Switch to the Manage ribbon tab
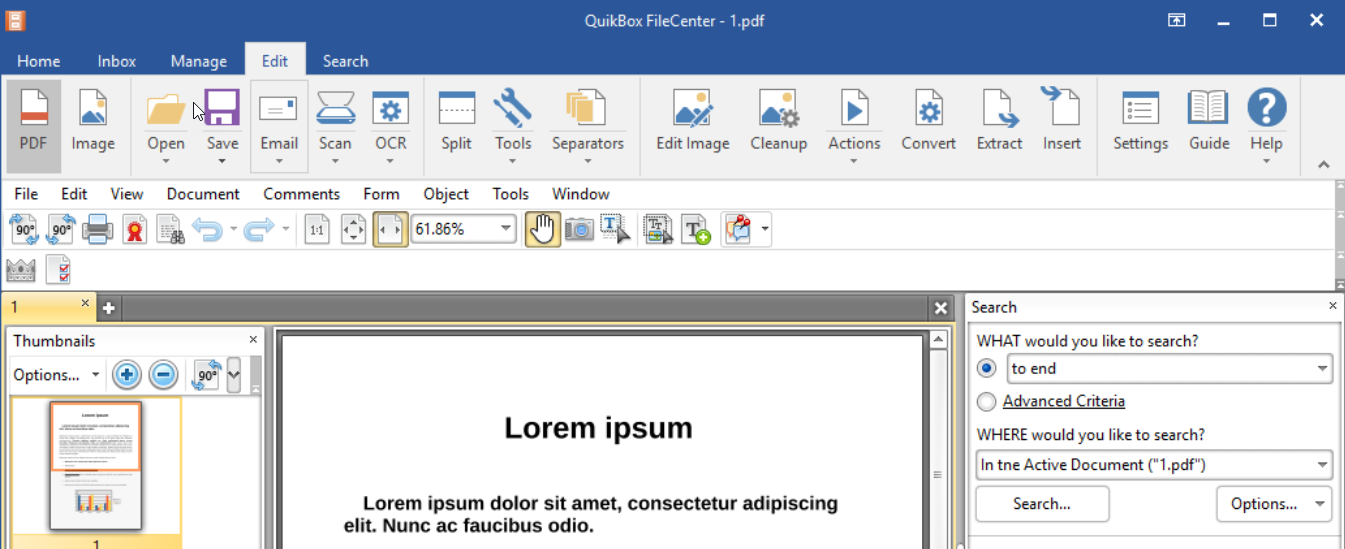This screenshot has height=549, width=1345. point(198,61)
